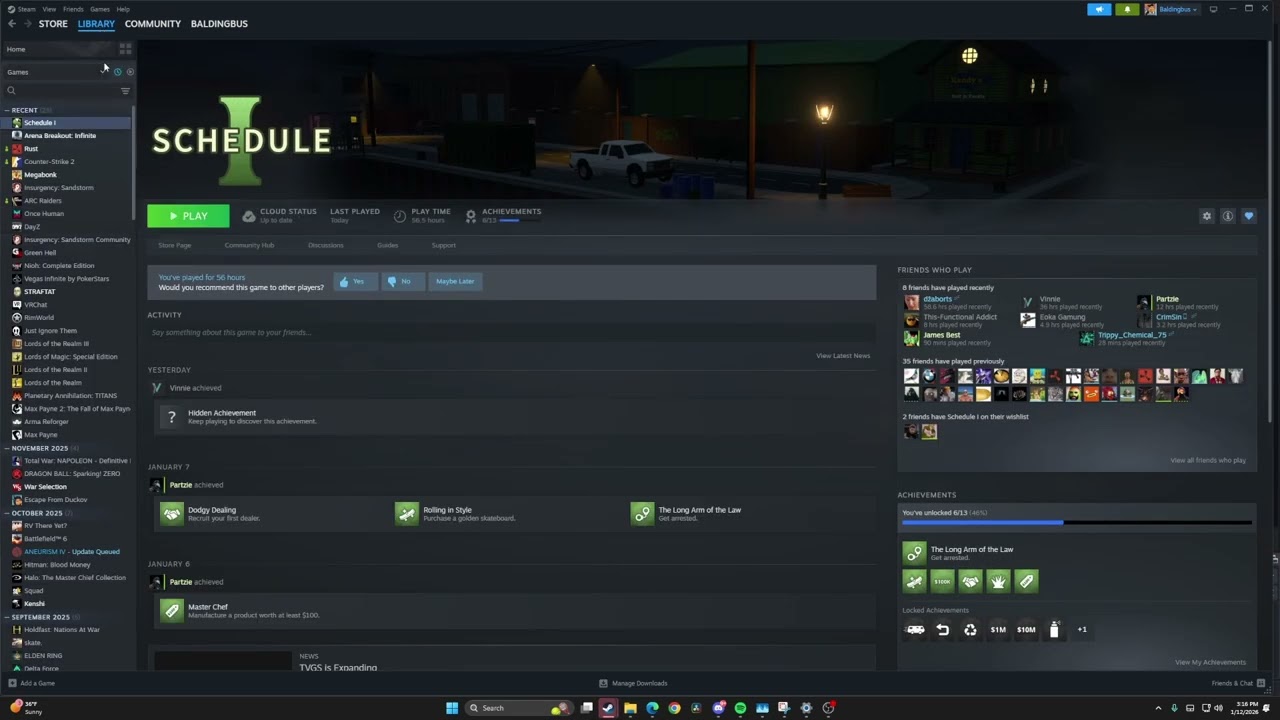Show game info icon
The height and width of the screenshot is (720, 1280).
(1228, 216)
